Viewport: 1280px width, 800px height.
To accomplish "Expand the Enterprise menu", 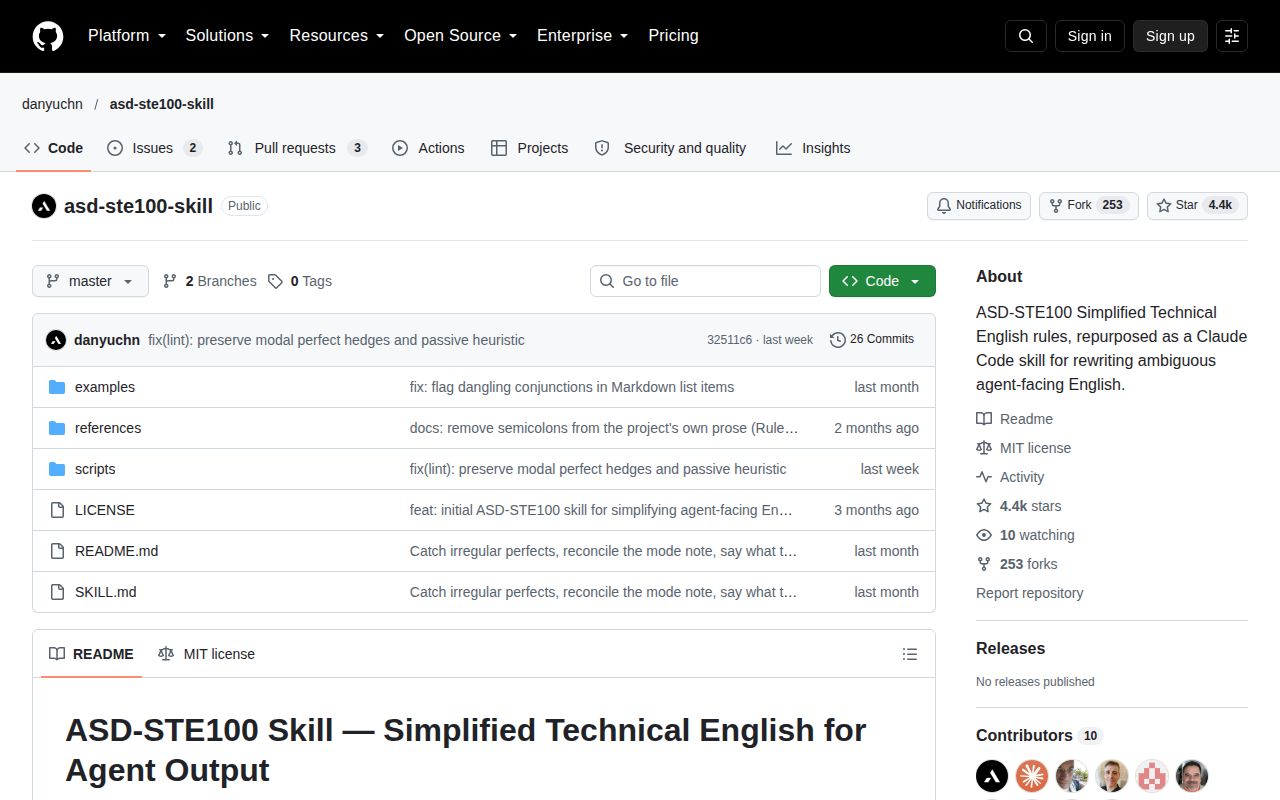I will tap(582, 35).
